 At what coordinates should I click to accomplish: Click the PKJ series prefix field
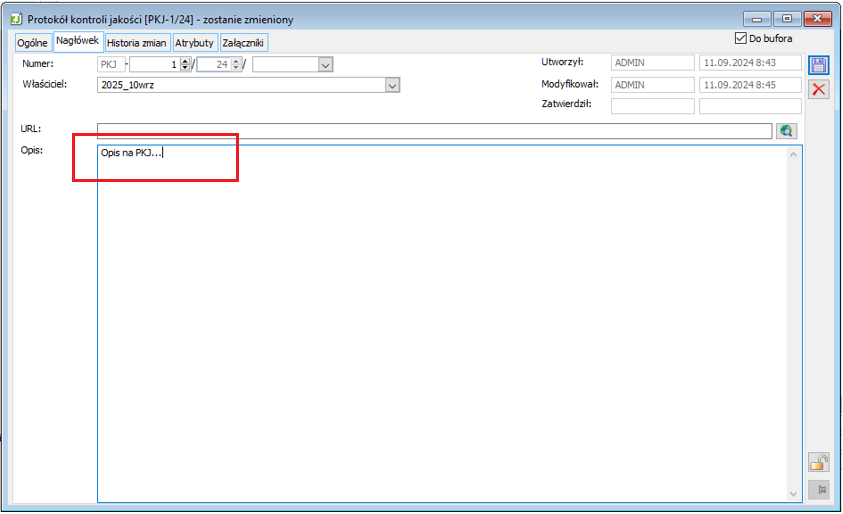[111, 65]
